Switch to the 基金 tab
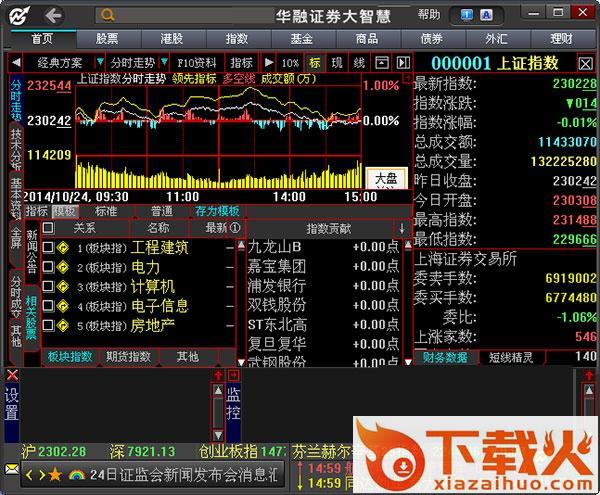Viewport: 600px width, 495px height. 302,39
